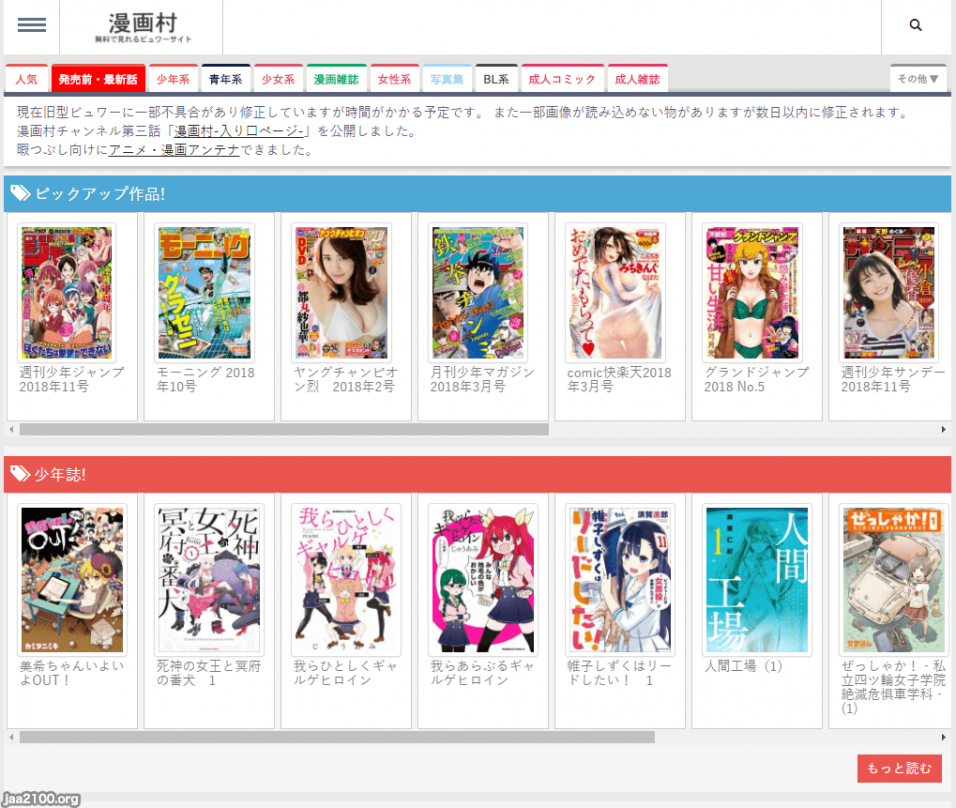Image resolution: width=956 pixels, height=808 pixels.
Task: Open the 週刊少年サンデー cover thumbnail
Action: (889, 293)
